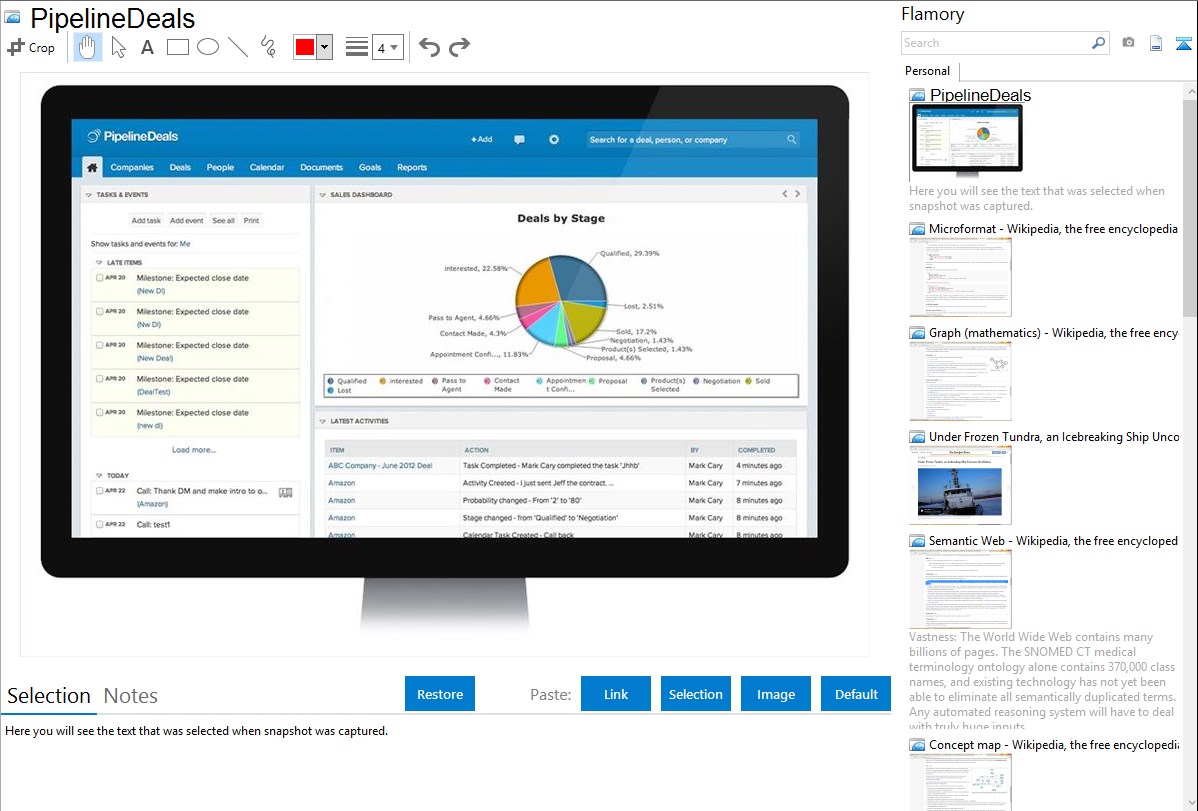
Task: Open the line width dropdown showing 4
Action: (x=388, y=47)
